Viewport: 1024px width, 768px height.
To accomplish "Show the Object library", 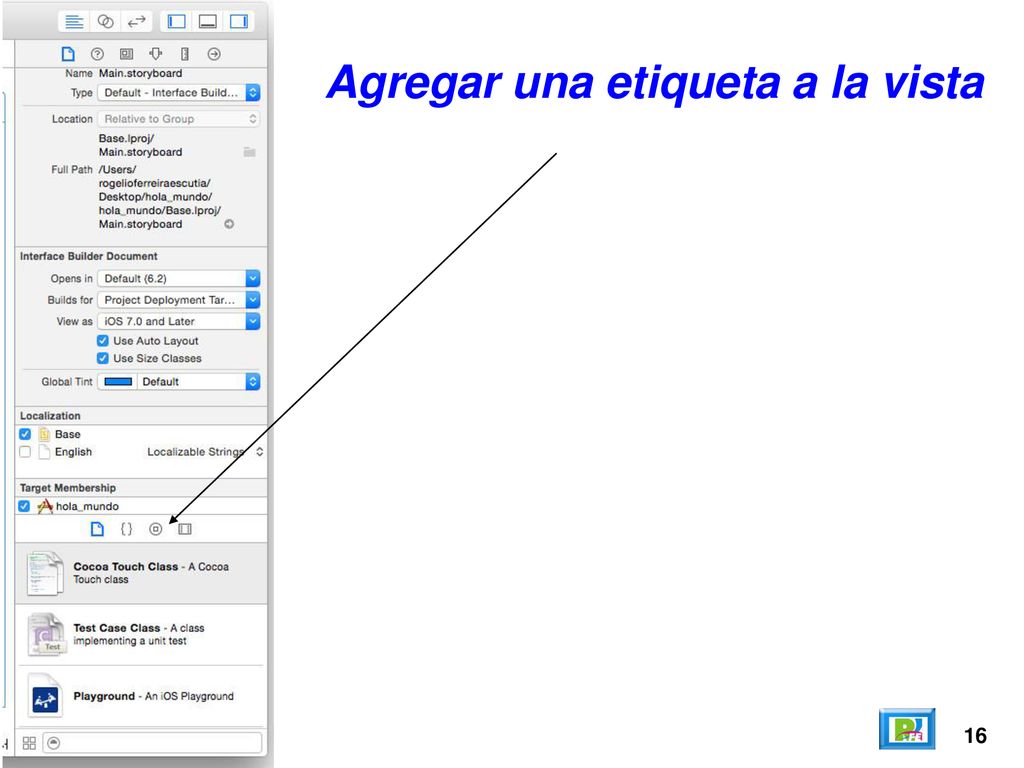I will [x=155, y=529].
